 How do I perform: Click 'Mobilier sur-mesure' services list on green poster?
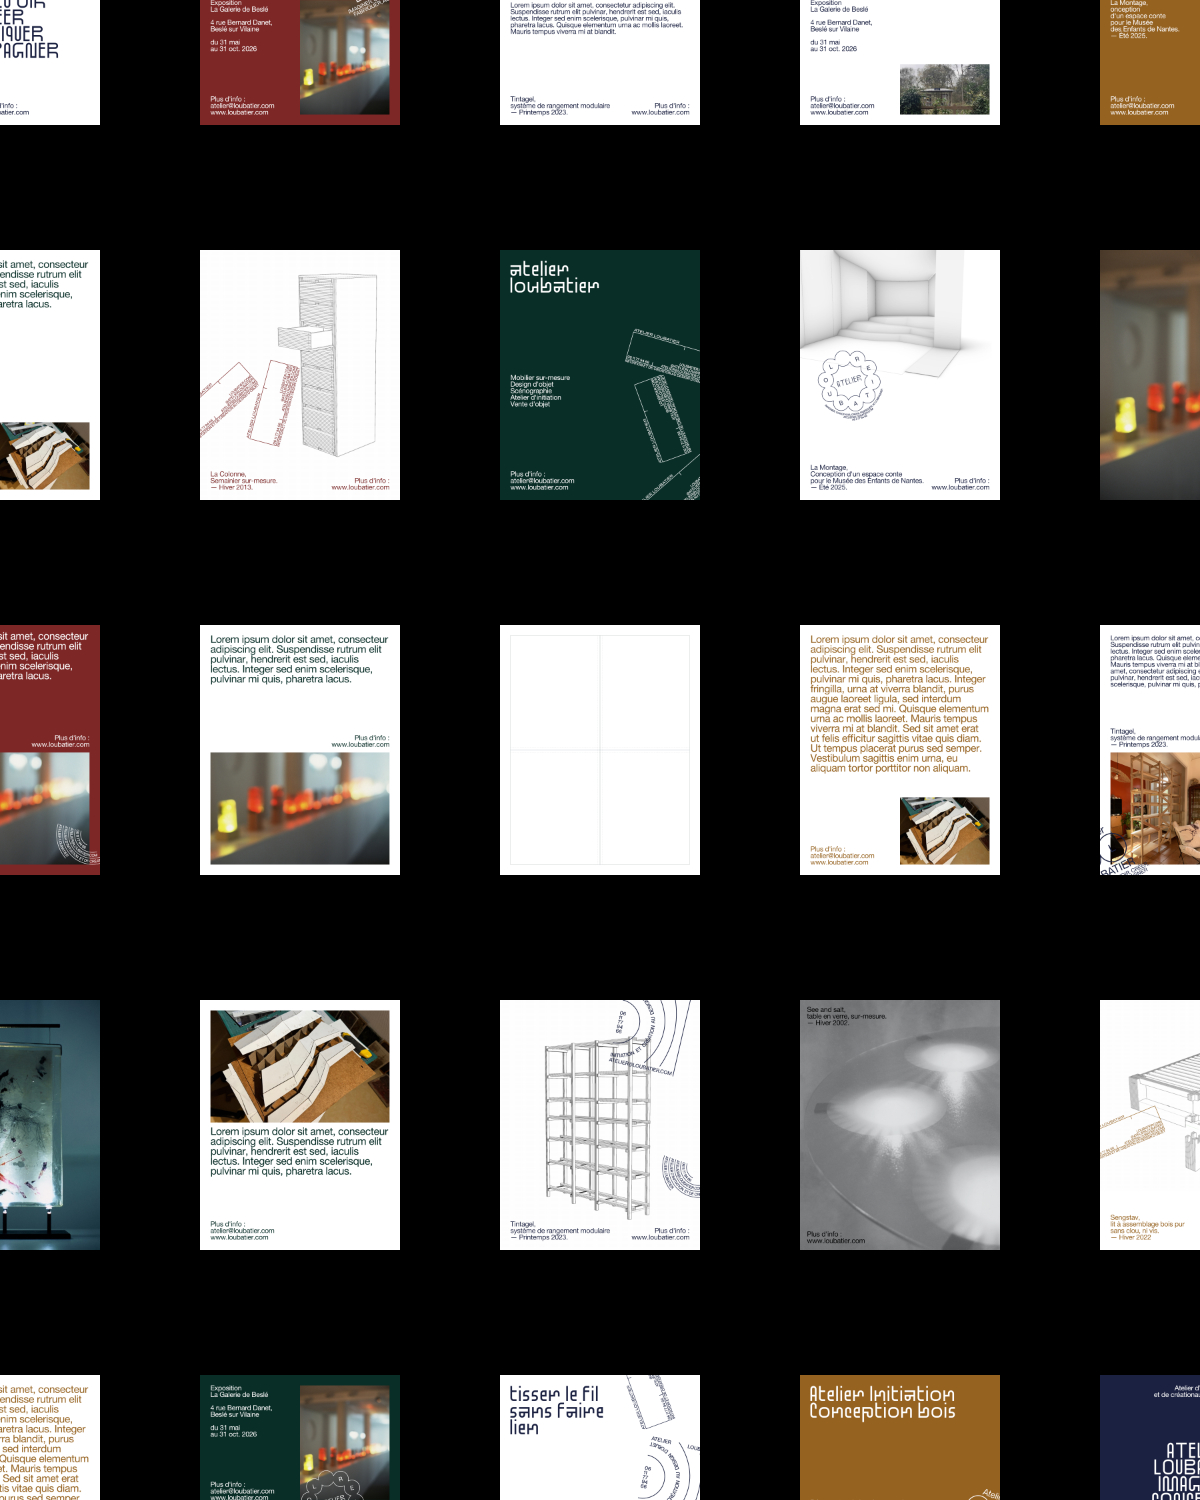(x=540, y=391)
